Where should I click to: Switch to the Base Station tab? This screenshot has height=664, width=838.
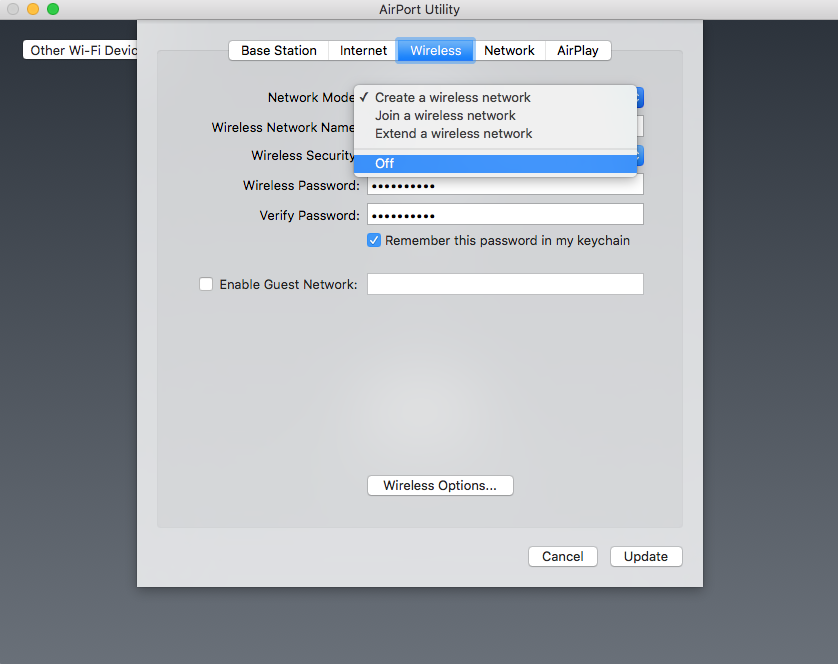point(278,51)
